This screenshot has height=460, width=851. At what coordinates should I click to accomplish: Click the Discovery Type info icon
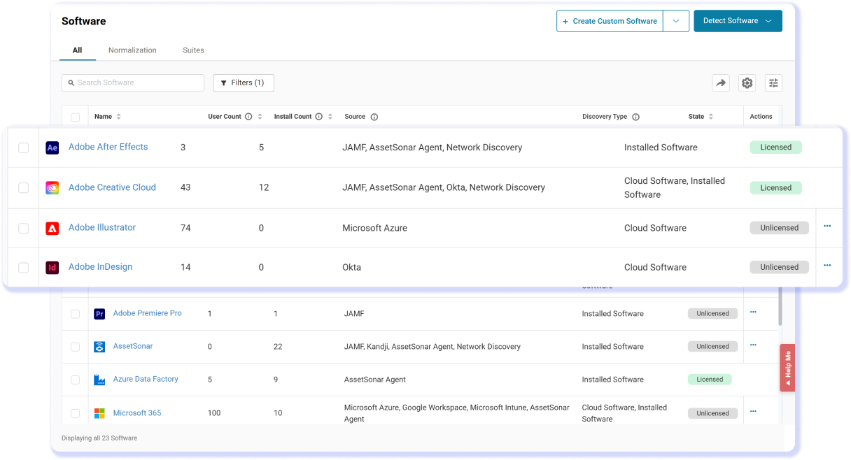click(636, 117)
